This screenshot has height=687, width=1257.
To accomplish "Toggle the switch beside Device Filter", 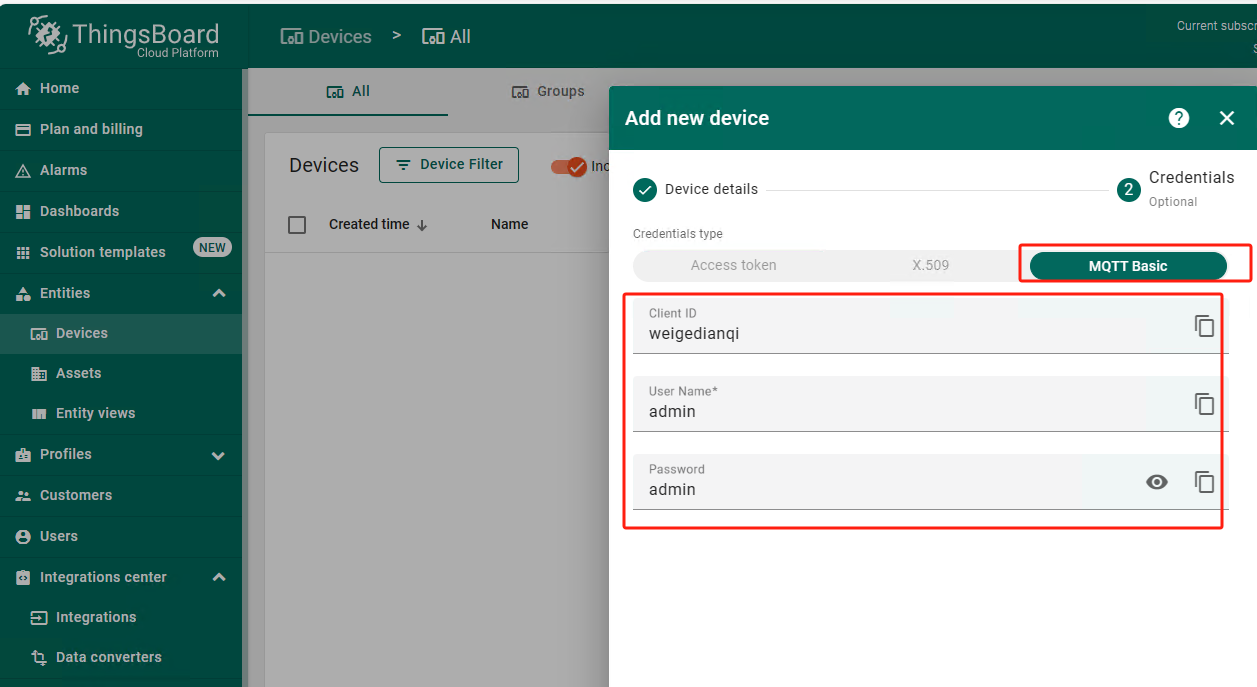I will click(x=568, y=167).
